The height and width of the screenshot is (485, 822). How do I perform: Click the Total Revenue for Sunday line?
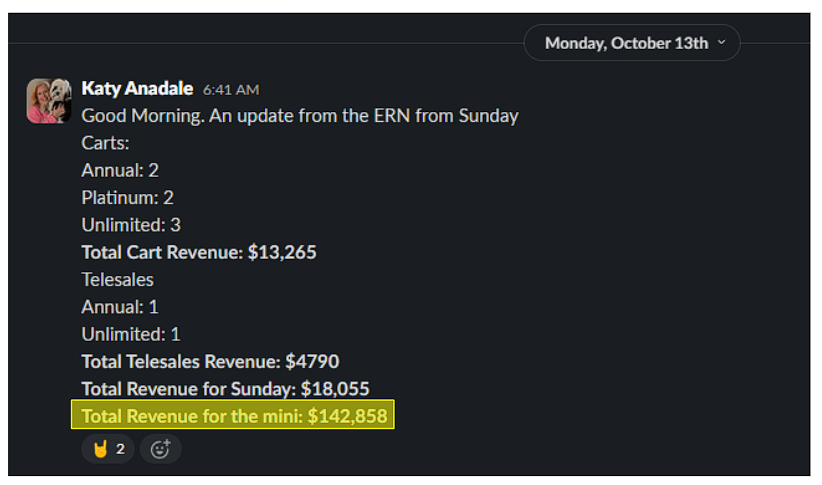[x=226, y=388]
